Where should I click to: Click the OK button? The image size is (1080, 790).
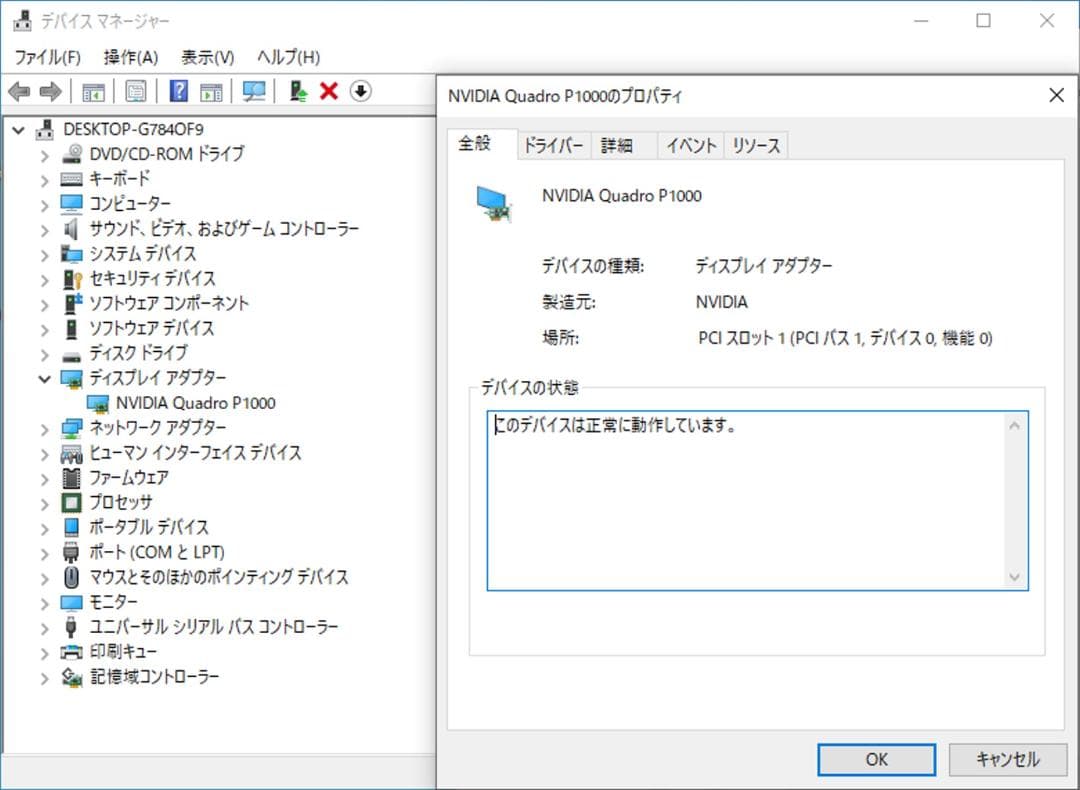875,759
